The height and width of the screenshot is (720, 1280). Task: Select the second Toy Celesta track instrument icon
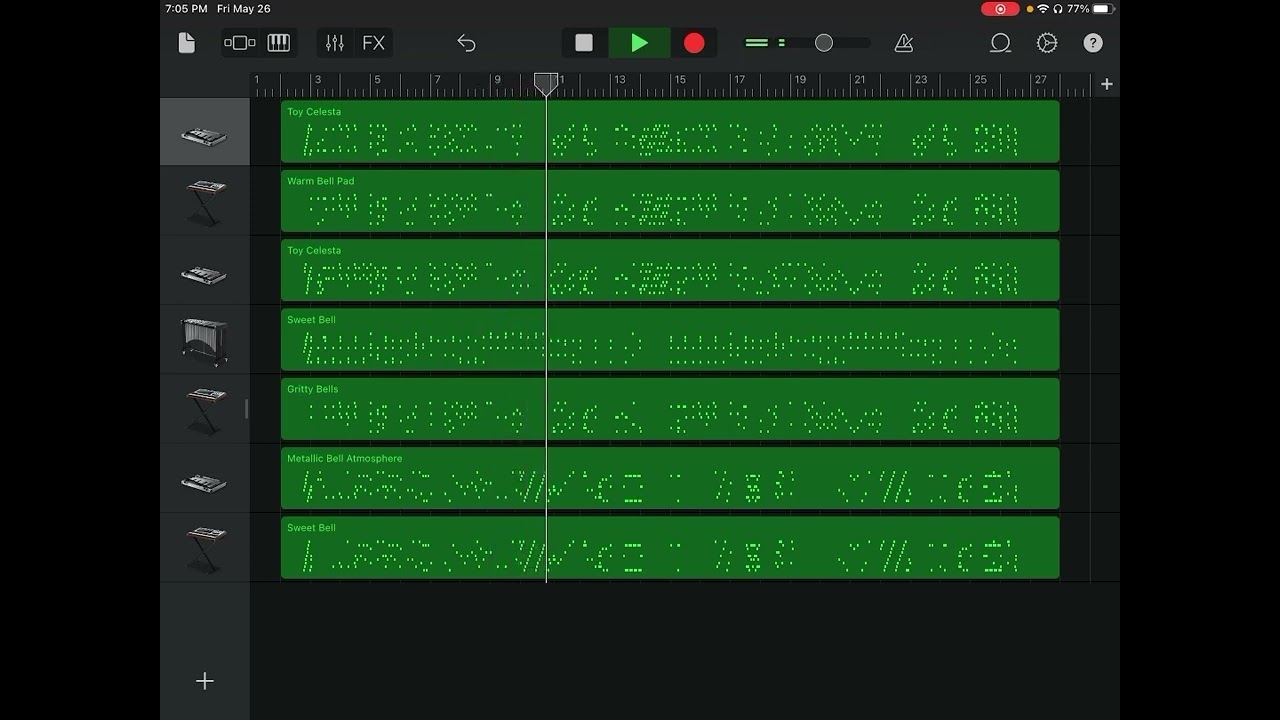(x=205, y=275)
